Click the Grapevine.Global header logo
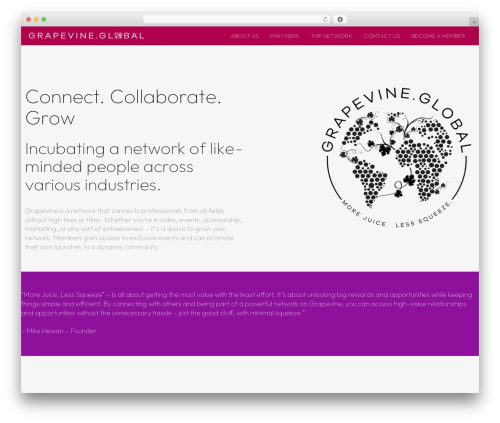This screenshot has height=423, width=500. 86,36
